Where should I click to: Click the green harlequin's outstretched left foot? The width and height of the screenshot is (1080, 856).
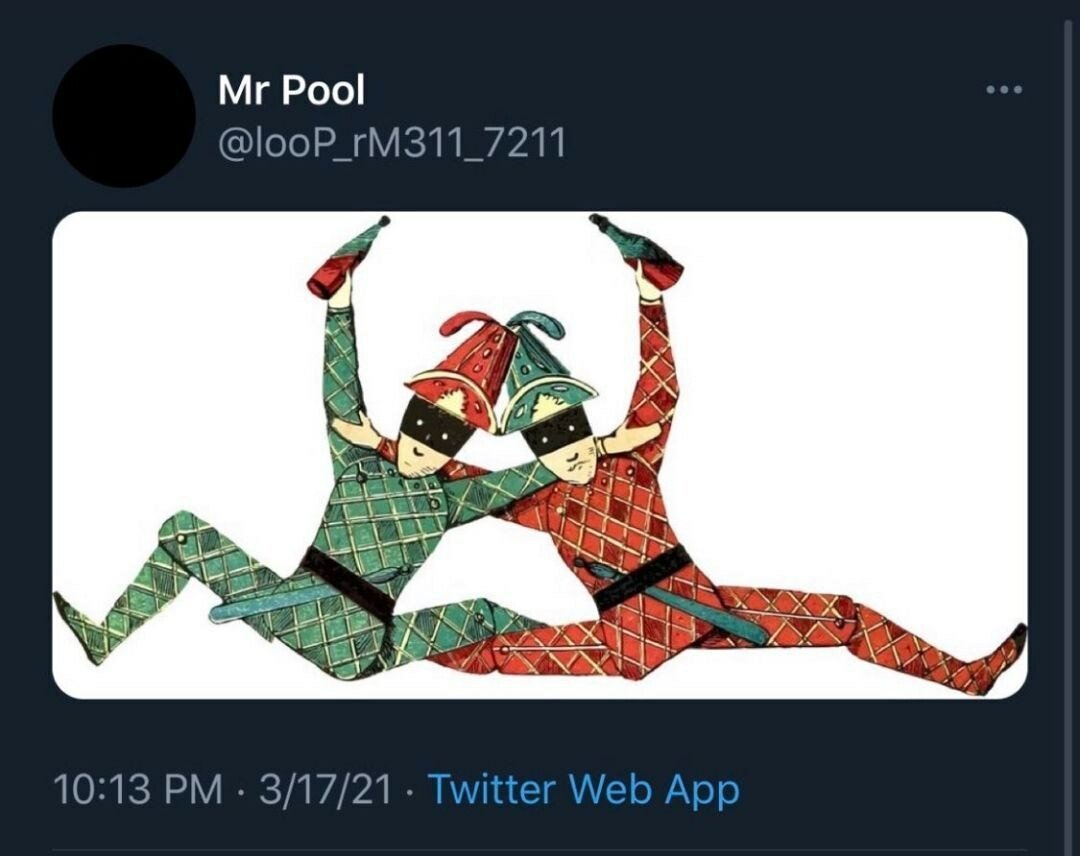(x=75, y=620)
